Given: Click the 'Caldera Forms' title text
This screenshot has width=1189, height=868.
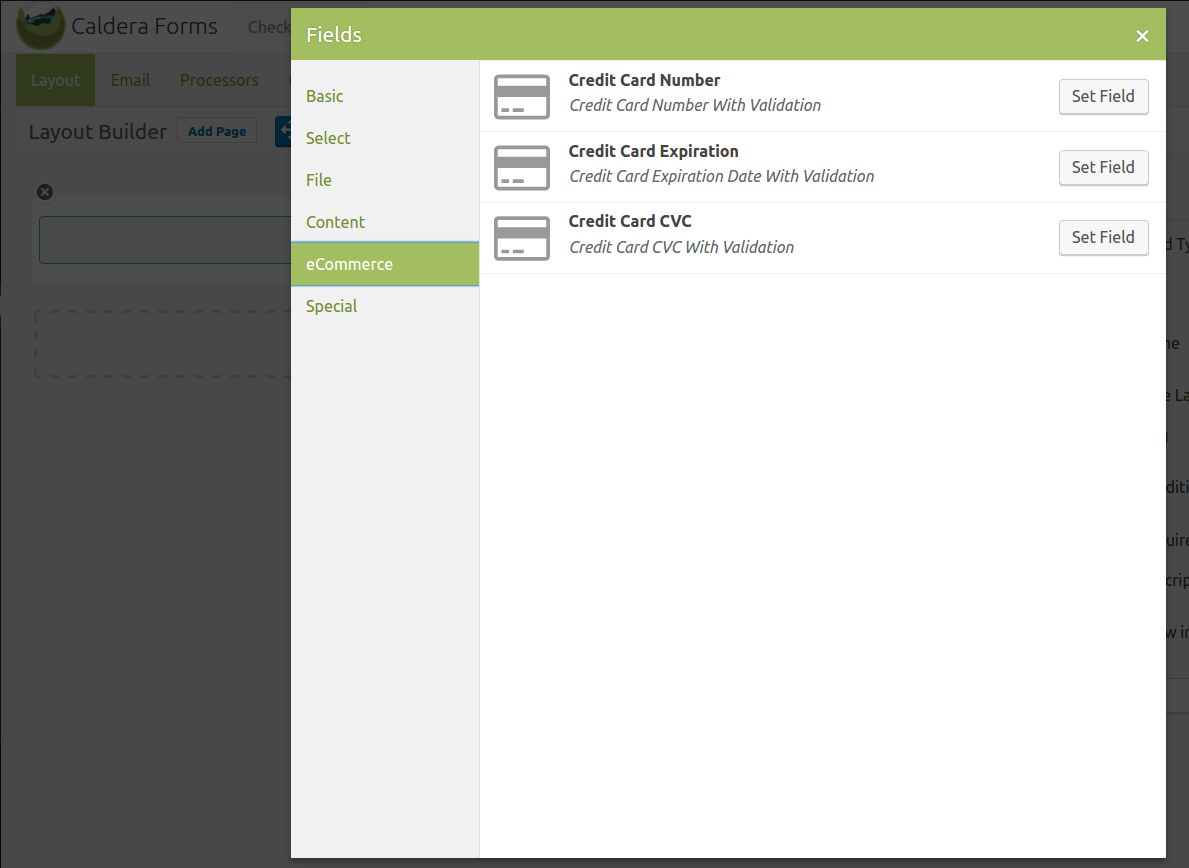Looking at the screenshot, I should tap(144, 27).
